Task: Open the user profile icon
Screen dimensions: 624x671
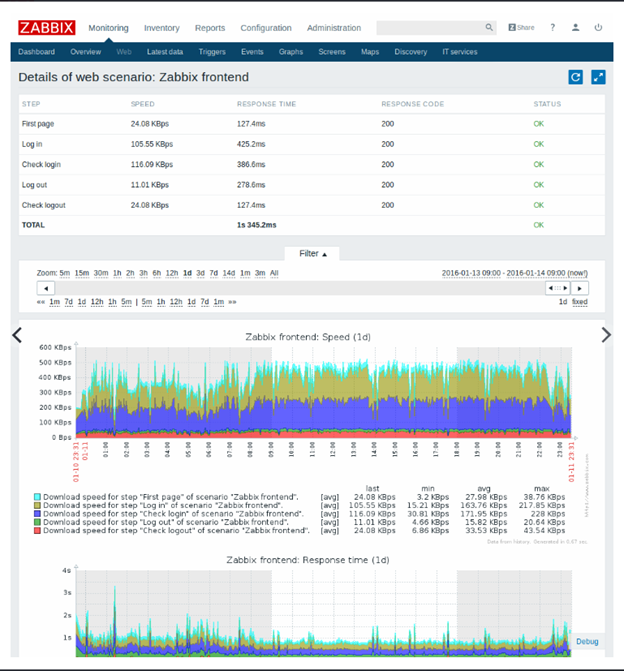Action: (576, 27)
